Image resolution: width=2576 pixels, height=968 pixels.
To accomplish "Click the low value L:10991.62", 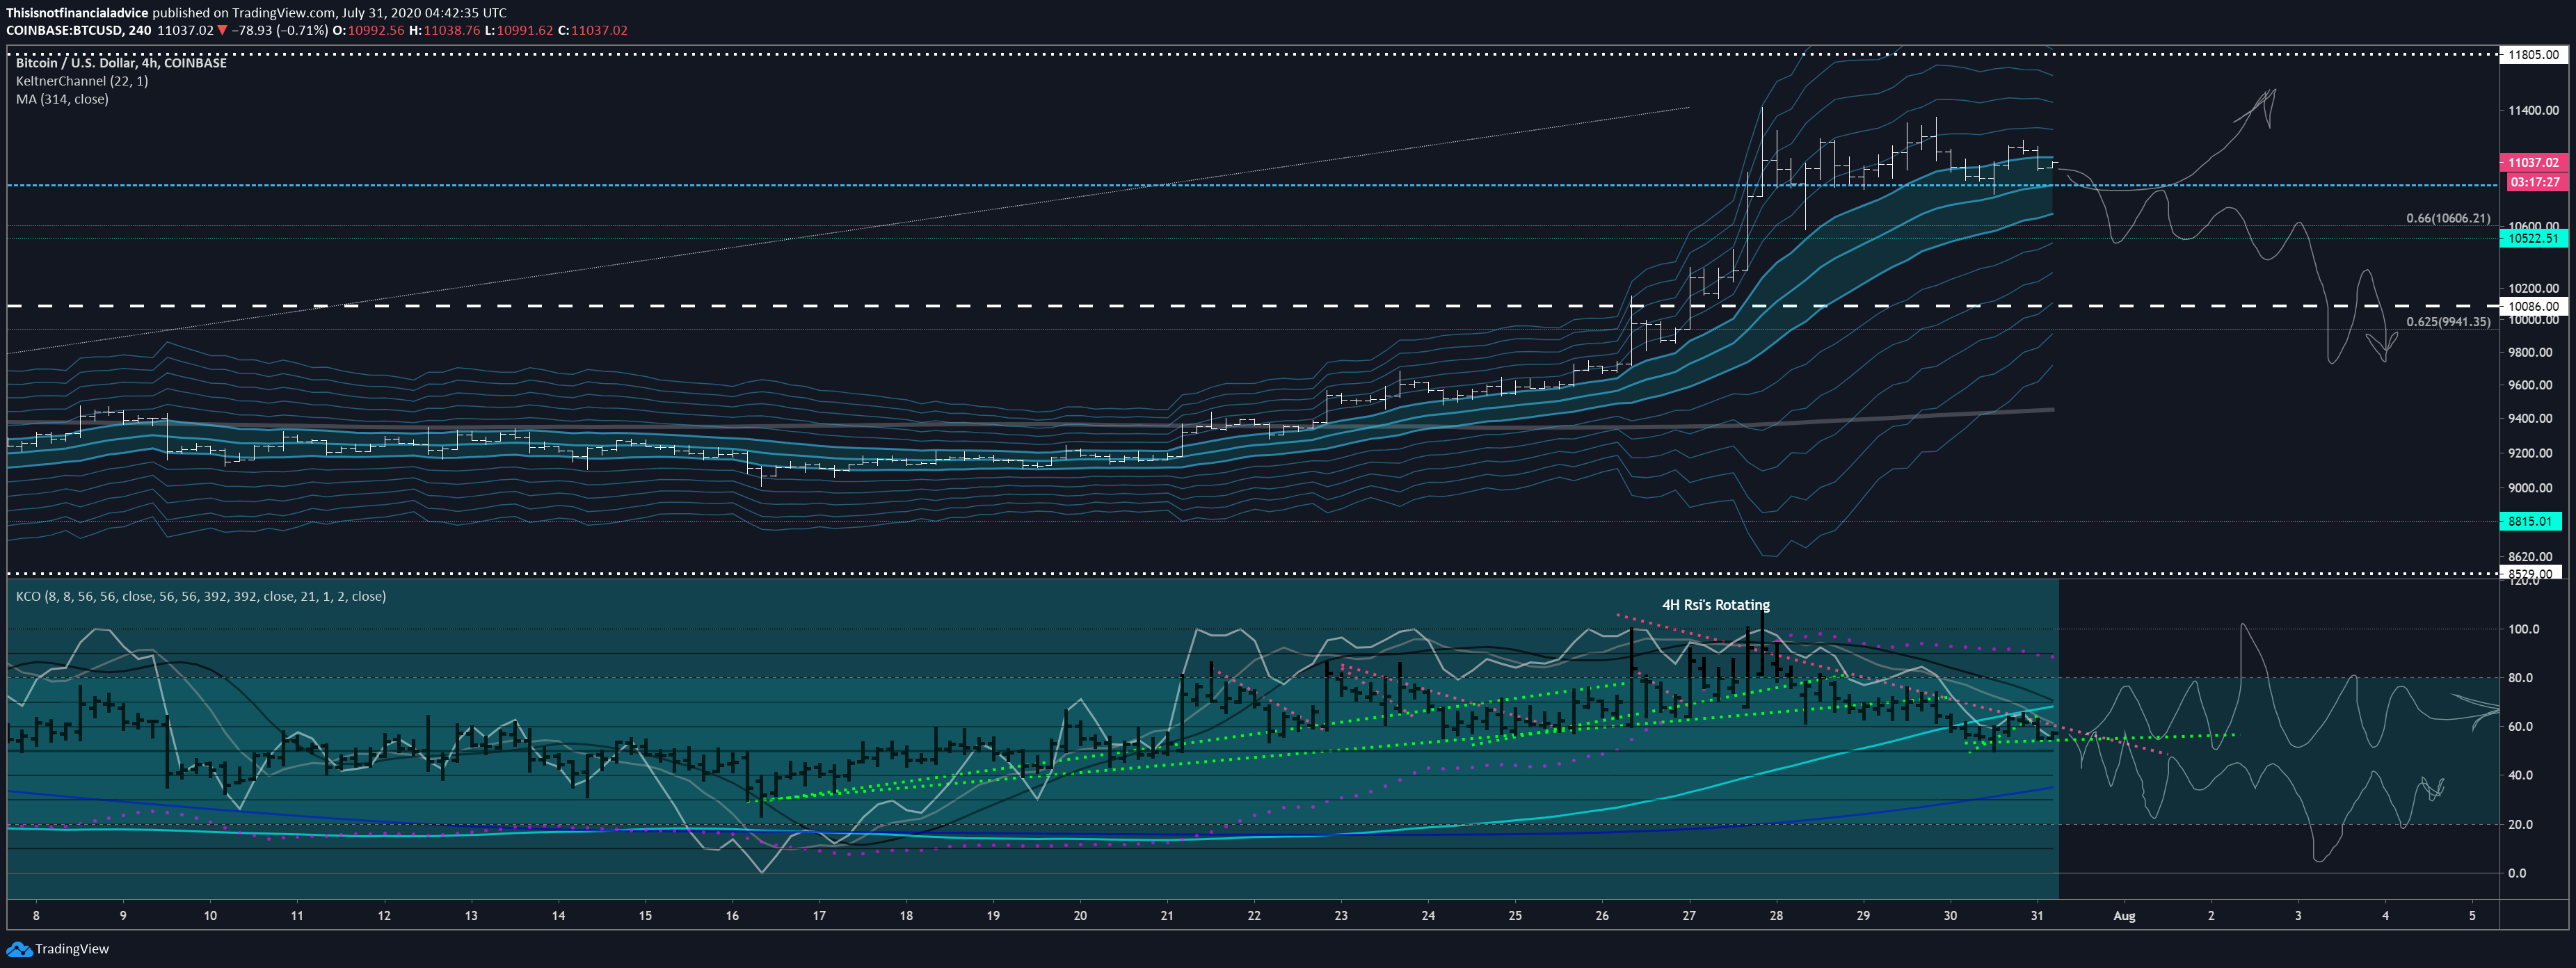I will (519, 30).
